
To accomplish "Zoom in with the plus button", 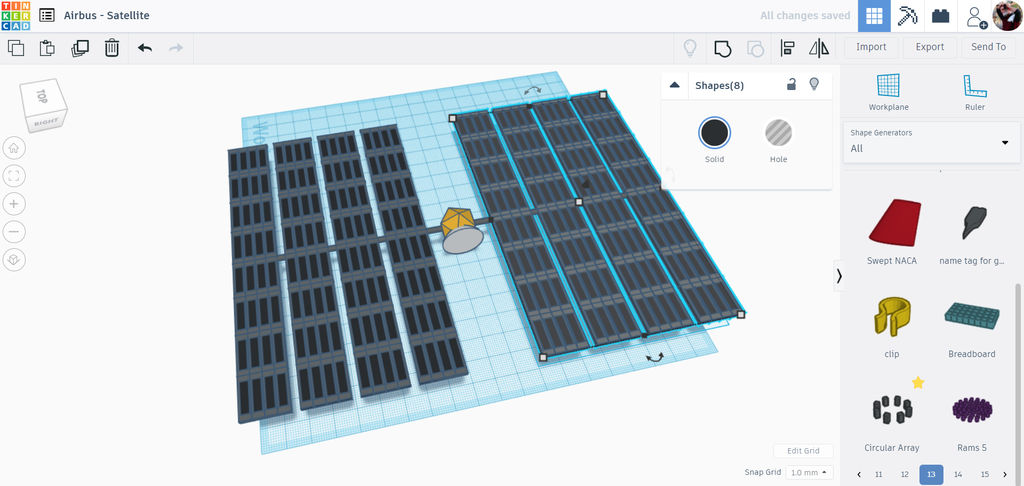I will (x=14, y=204).
